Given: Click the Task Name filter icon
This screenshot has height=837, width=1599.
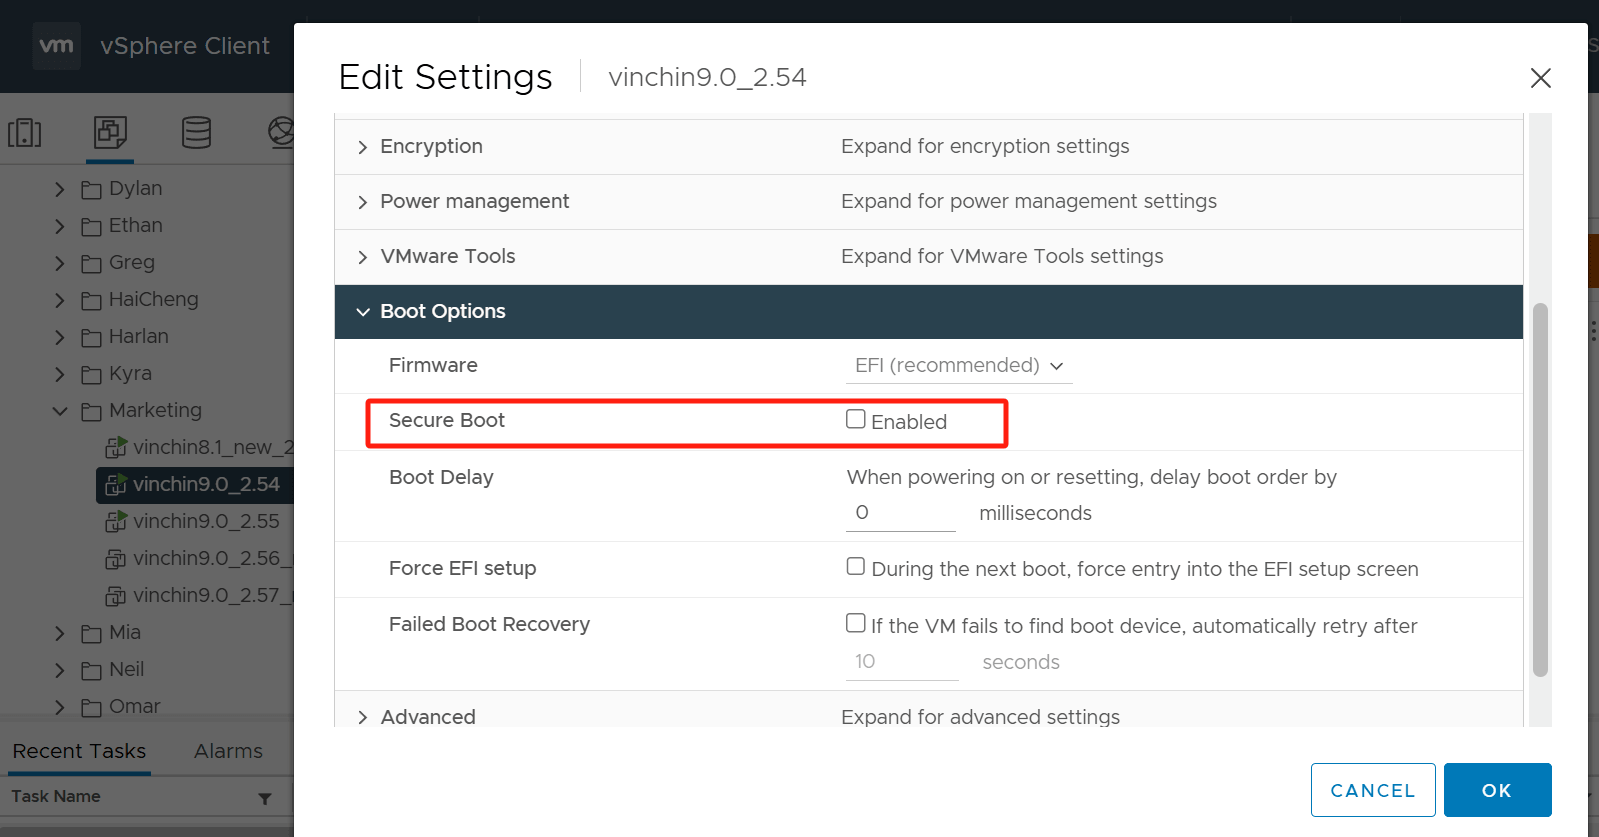Looking at the screenshot, I should click(265, 798).
